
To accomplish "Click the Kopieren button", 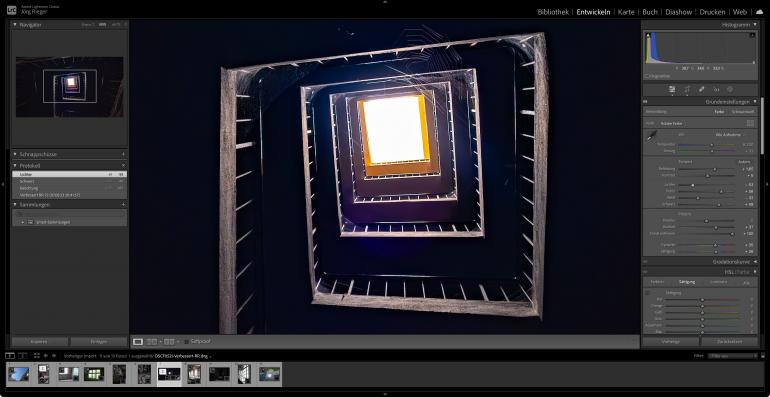I will point(39,341).
